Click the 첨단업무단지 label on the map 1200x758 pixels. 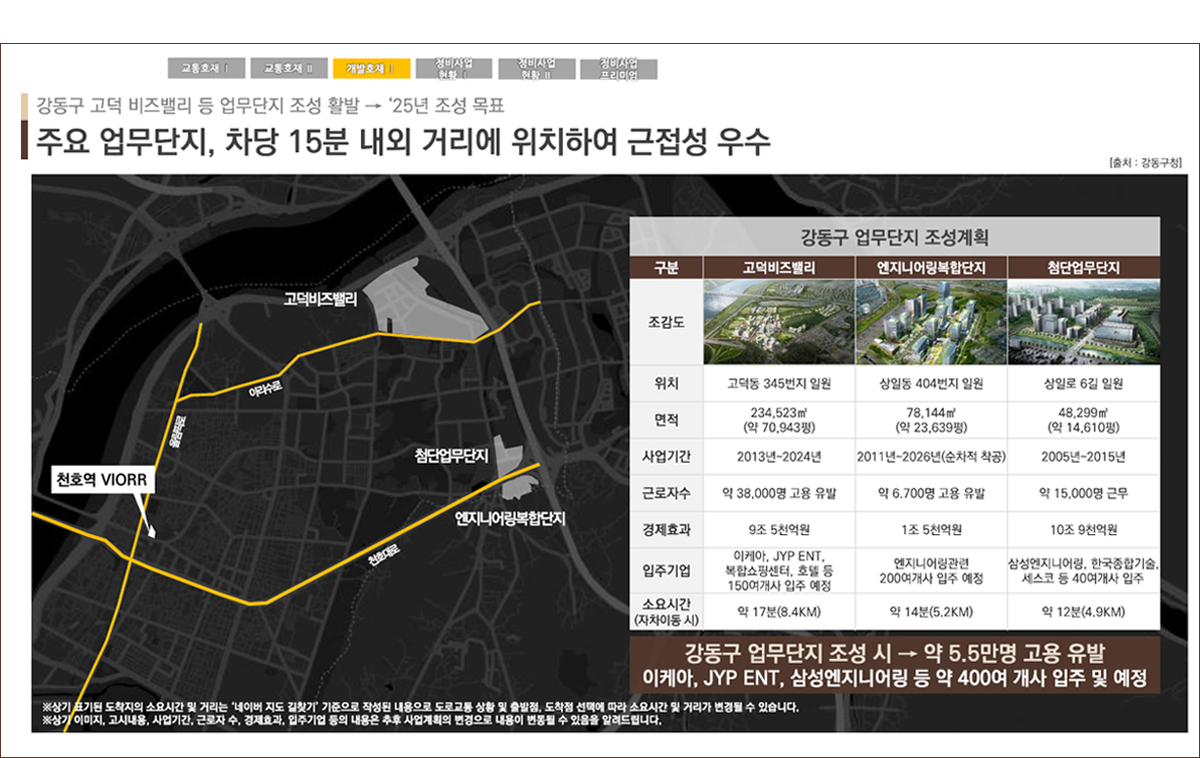click(451, 456)
